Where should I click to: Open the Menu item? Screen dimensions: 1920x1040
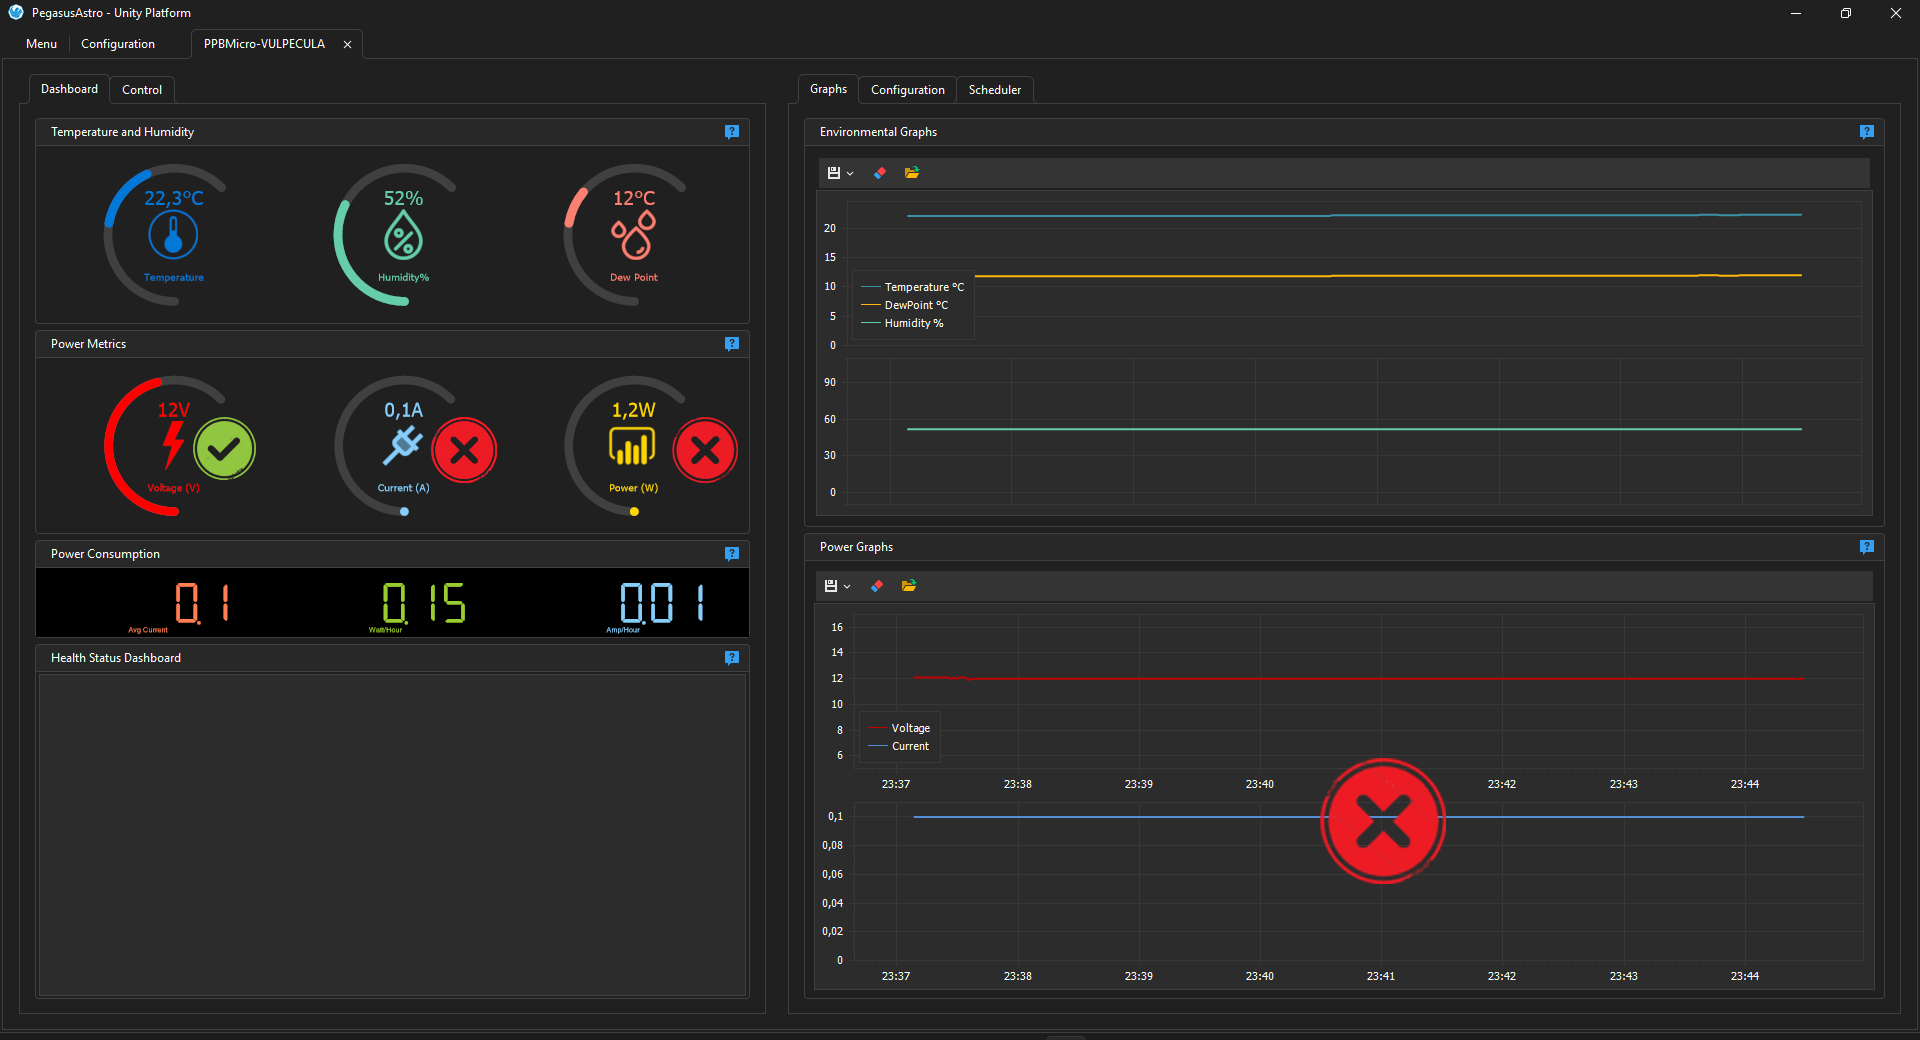[41, 44]
